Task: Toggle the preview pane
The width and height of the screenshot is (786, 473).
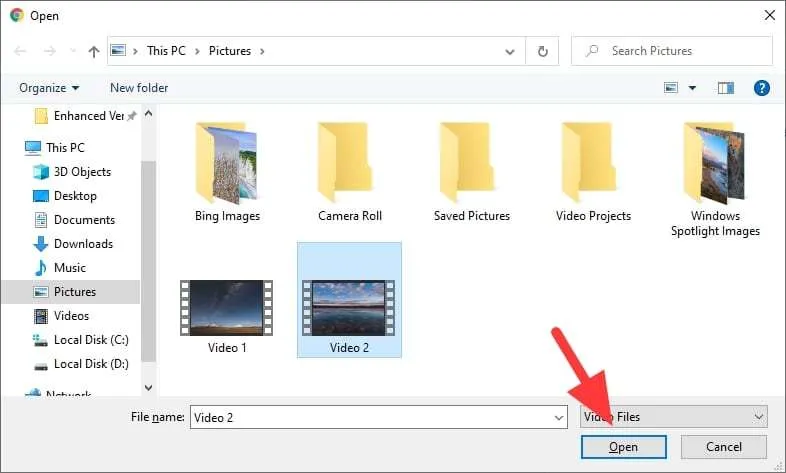Action: [725, 88]
